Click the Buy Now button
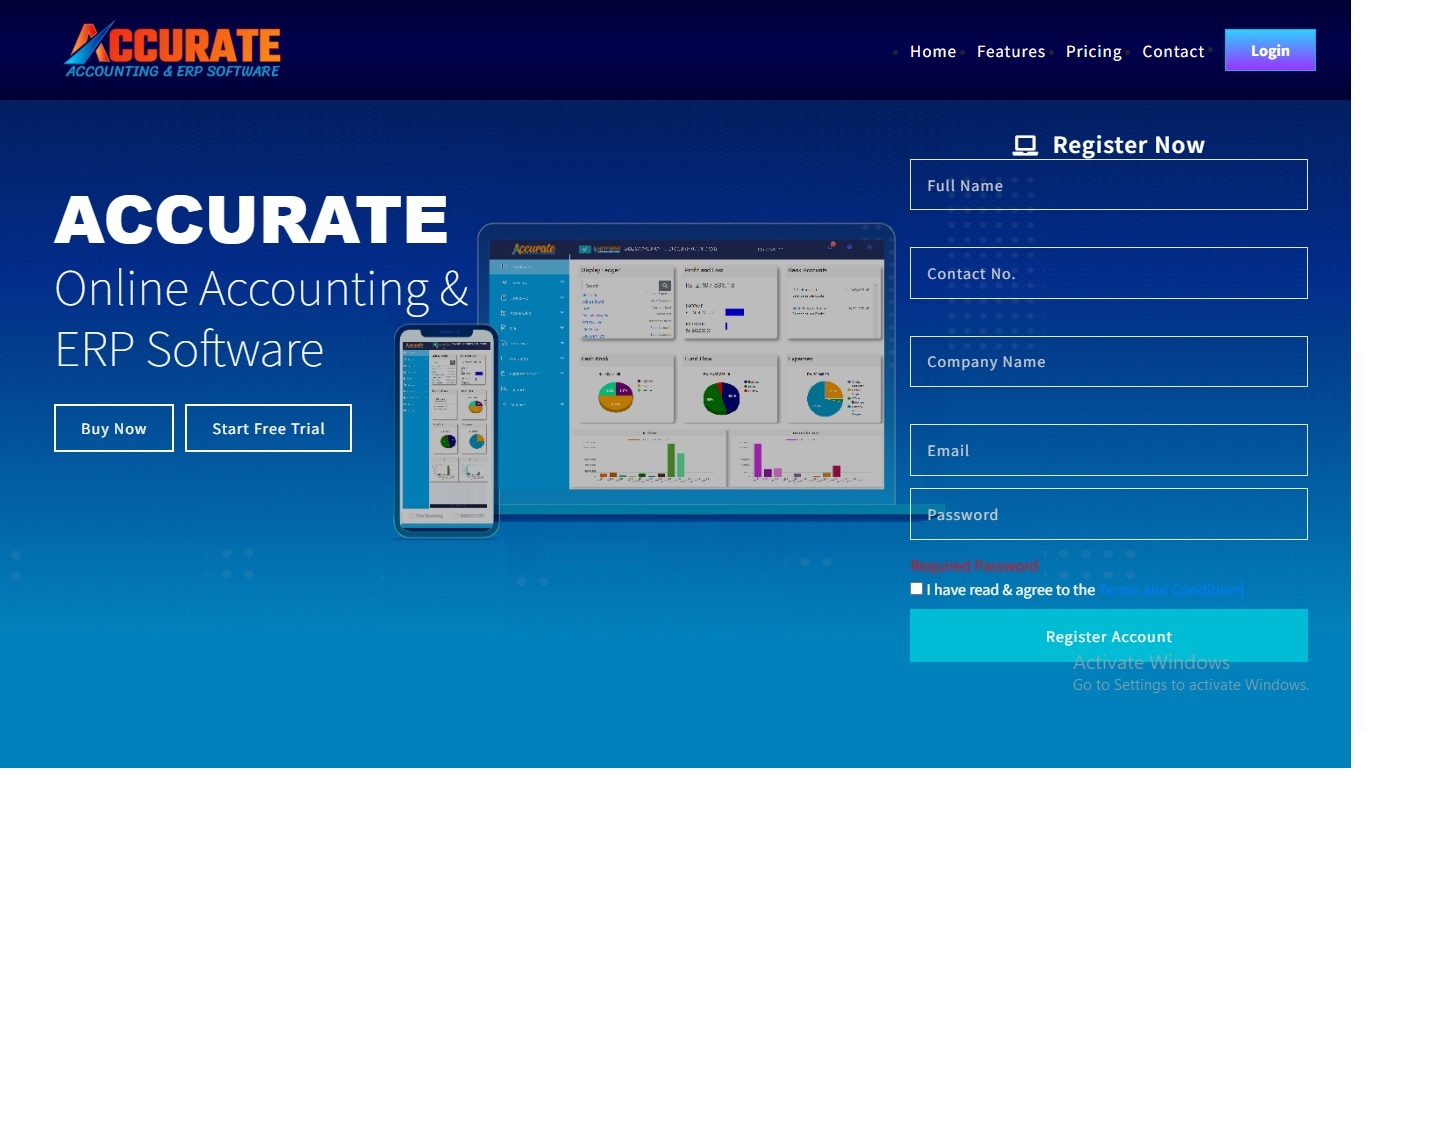Image resolution: width=1448 pixels, height=1136 pixels. [114, 428]
